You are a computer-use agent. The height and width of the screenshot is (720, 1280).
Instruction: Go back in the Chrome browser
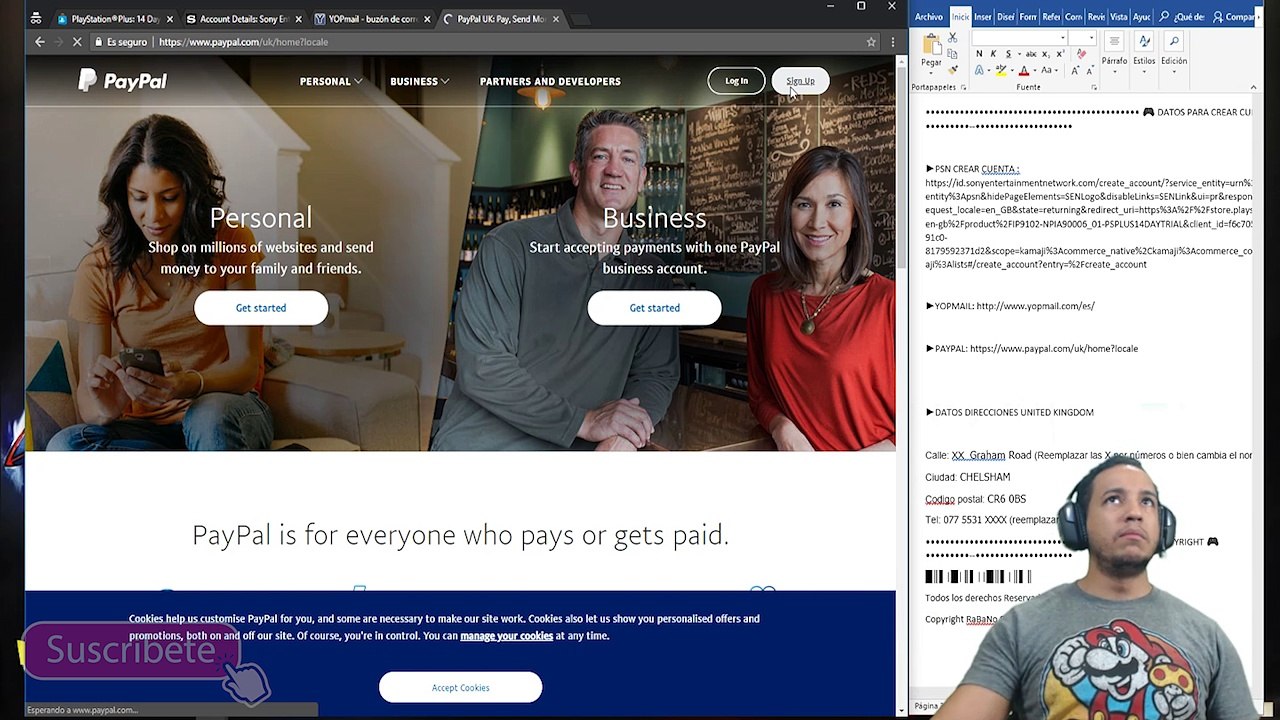click(x=40, y=42)
